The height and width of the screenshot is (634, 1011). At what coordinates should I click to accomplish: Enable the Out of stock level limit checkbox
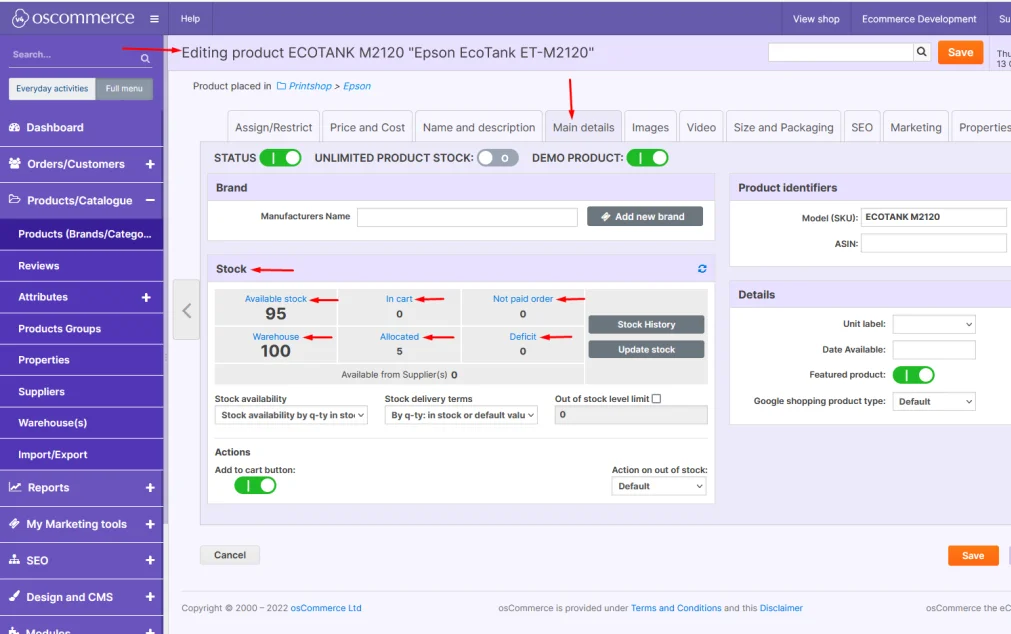coord(657,397)
